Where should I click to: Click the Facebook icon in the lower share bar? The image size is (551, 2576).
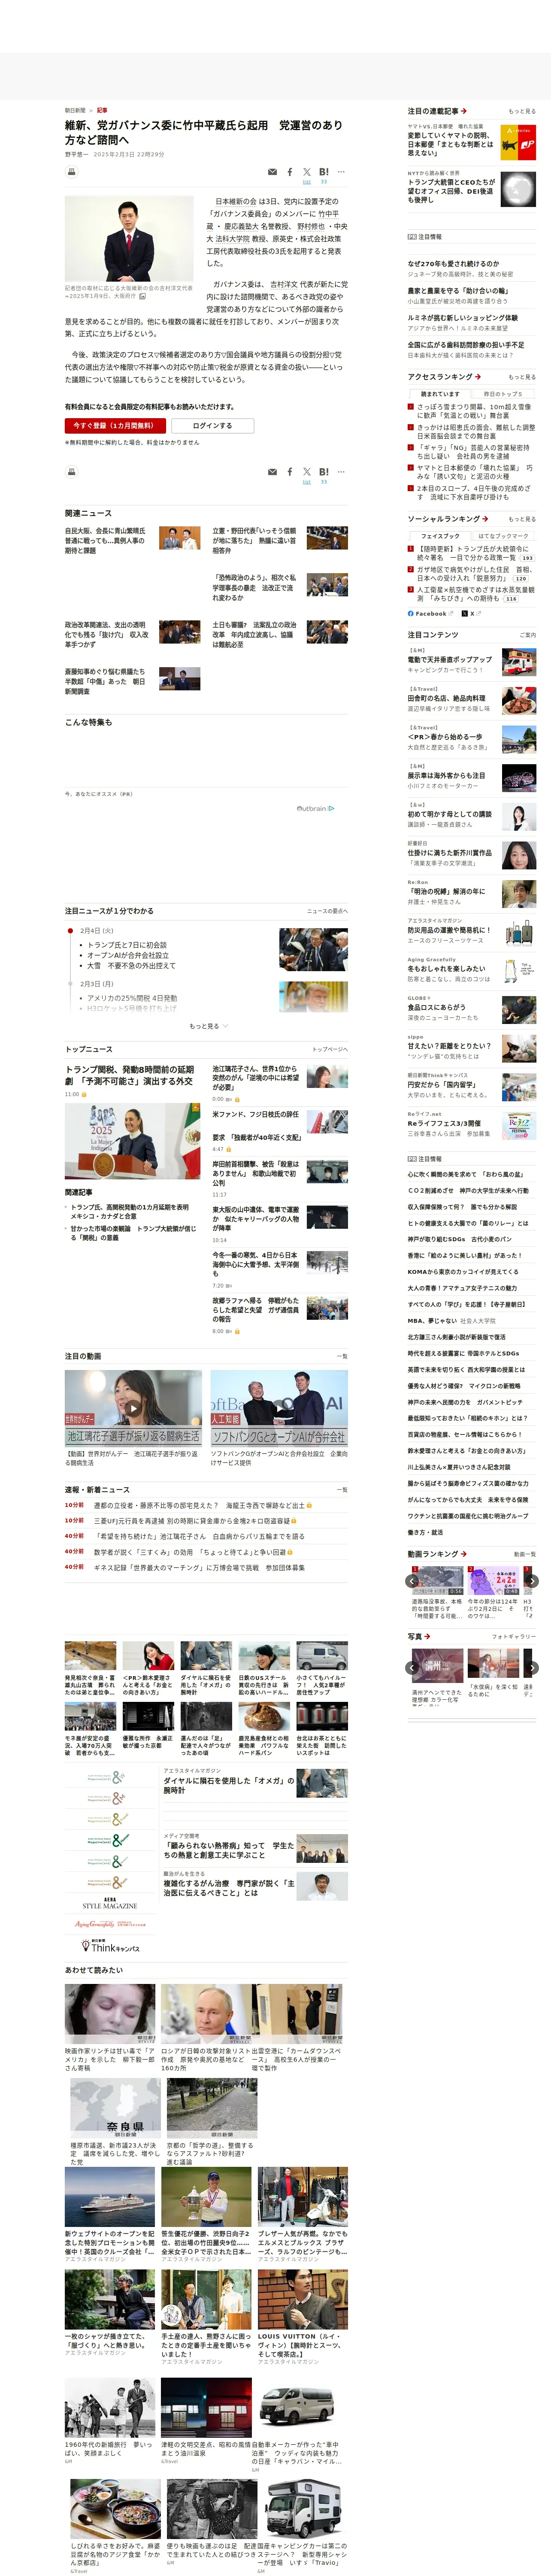pyautogui.click(x=290, y=472)
